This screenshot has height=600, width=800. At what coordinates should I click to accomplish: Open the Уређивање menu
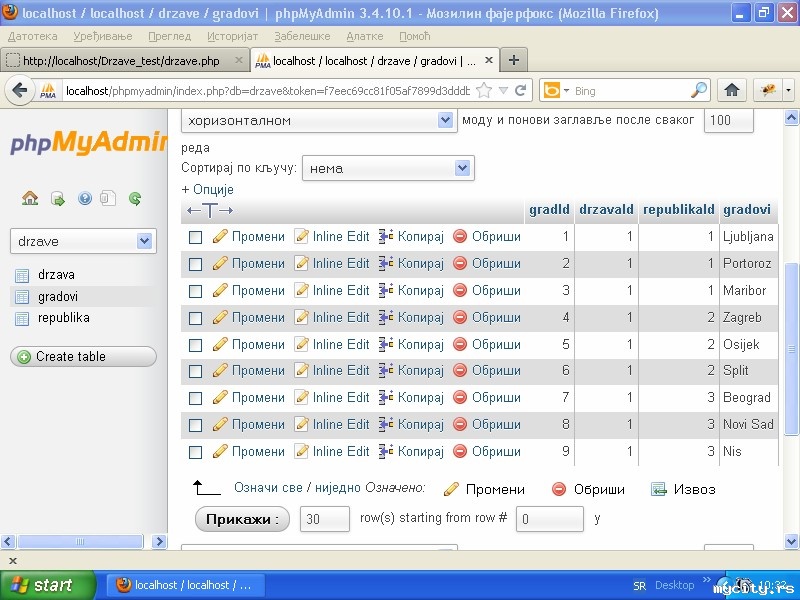(103, 36)
